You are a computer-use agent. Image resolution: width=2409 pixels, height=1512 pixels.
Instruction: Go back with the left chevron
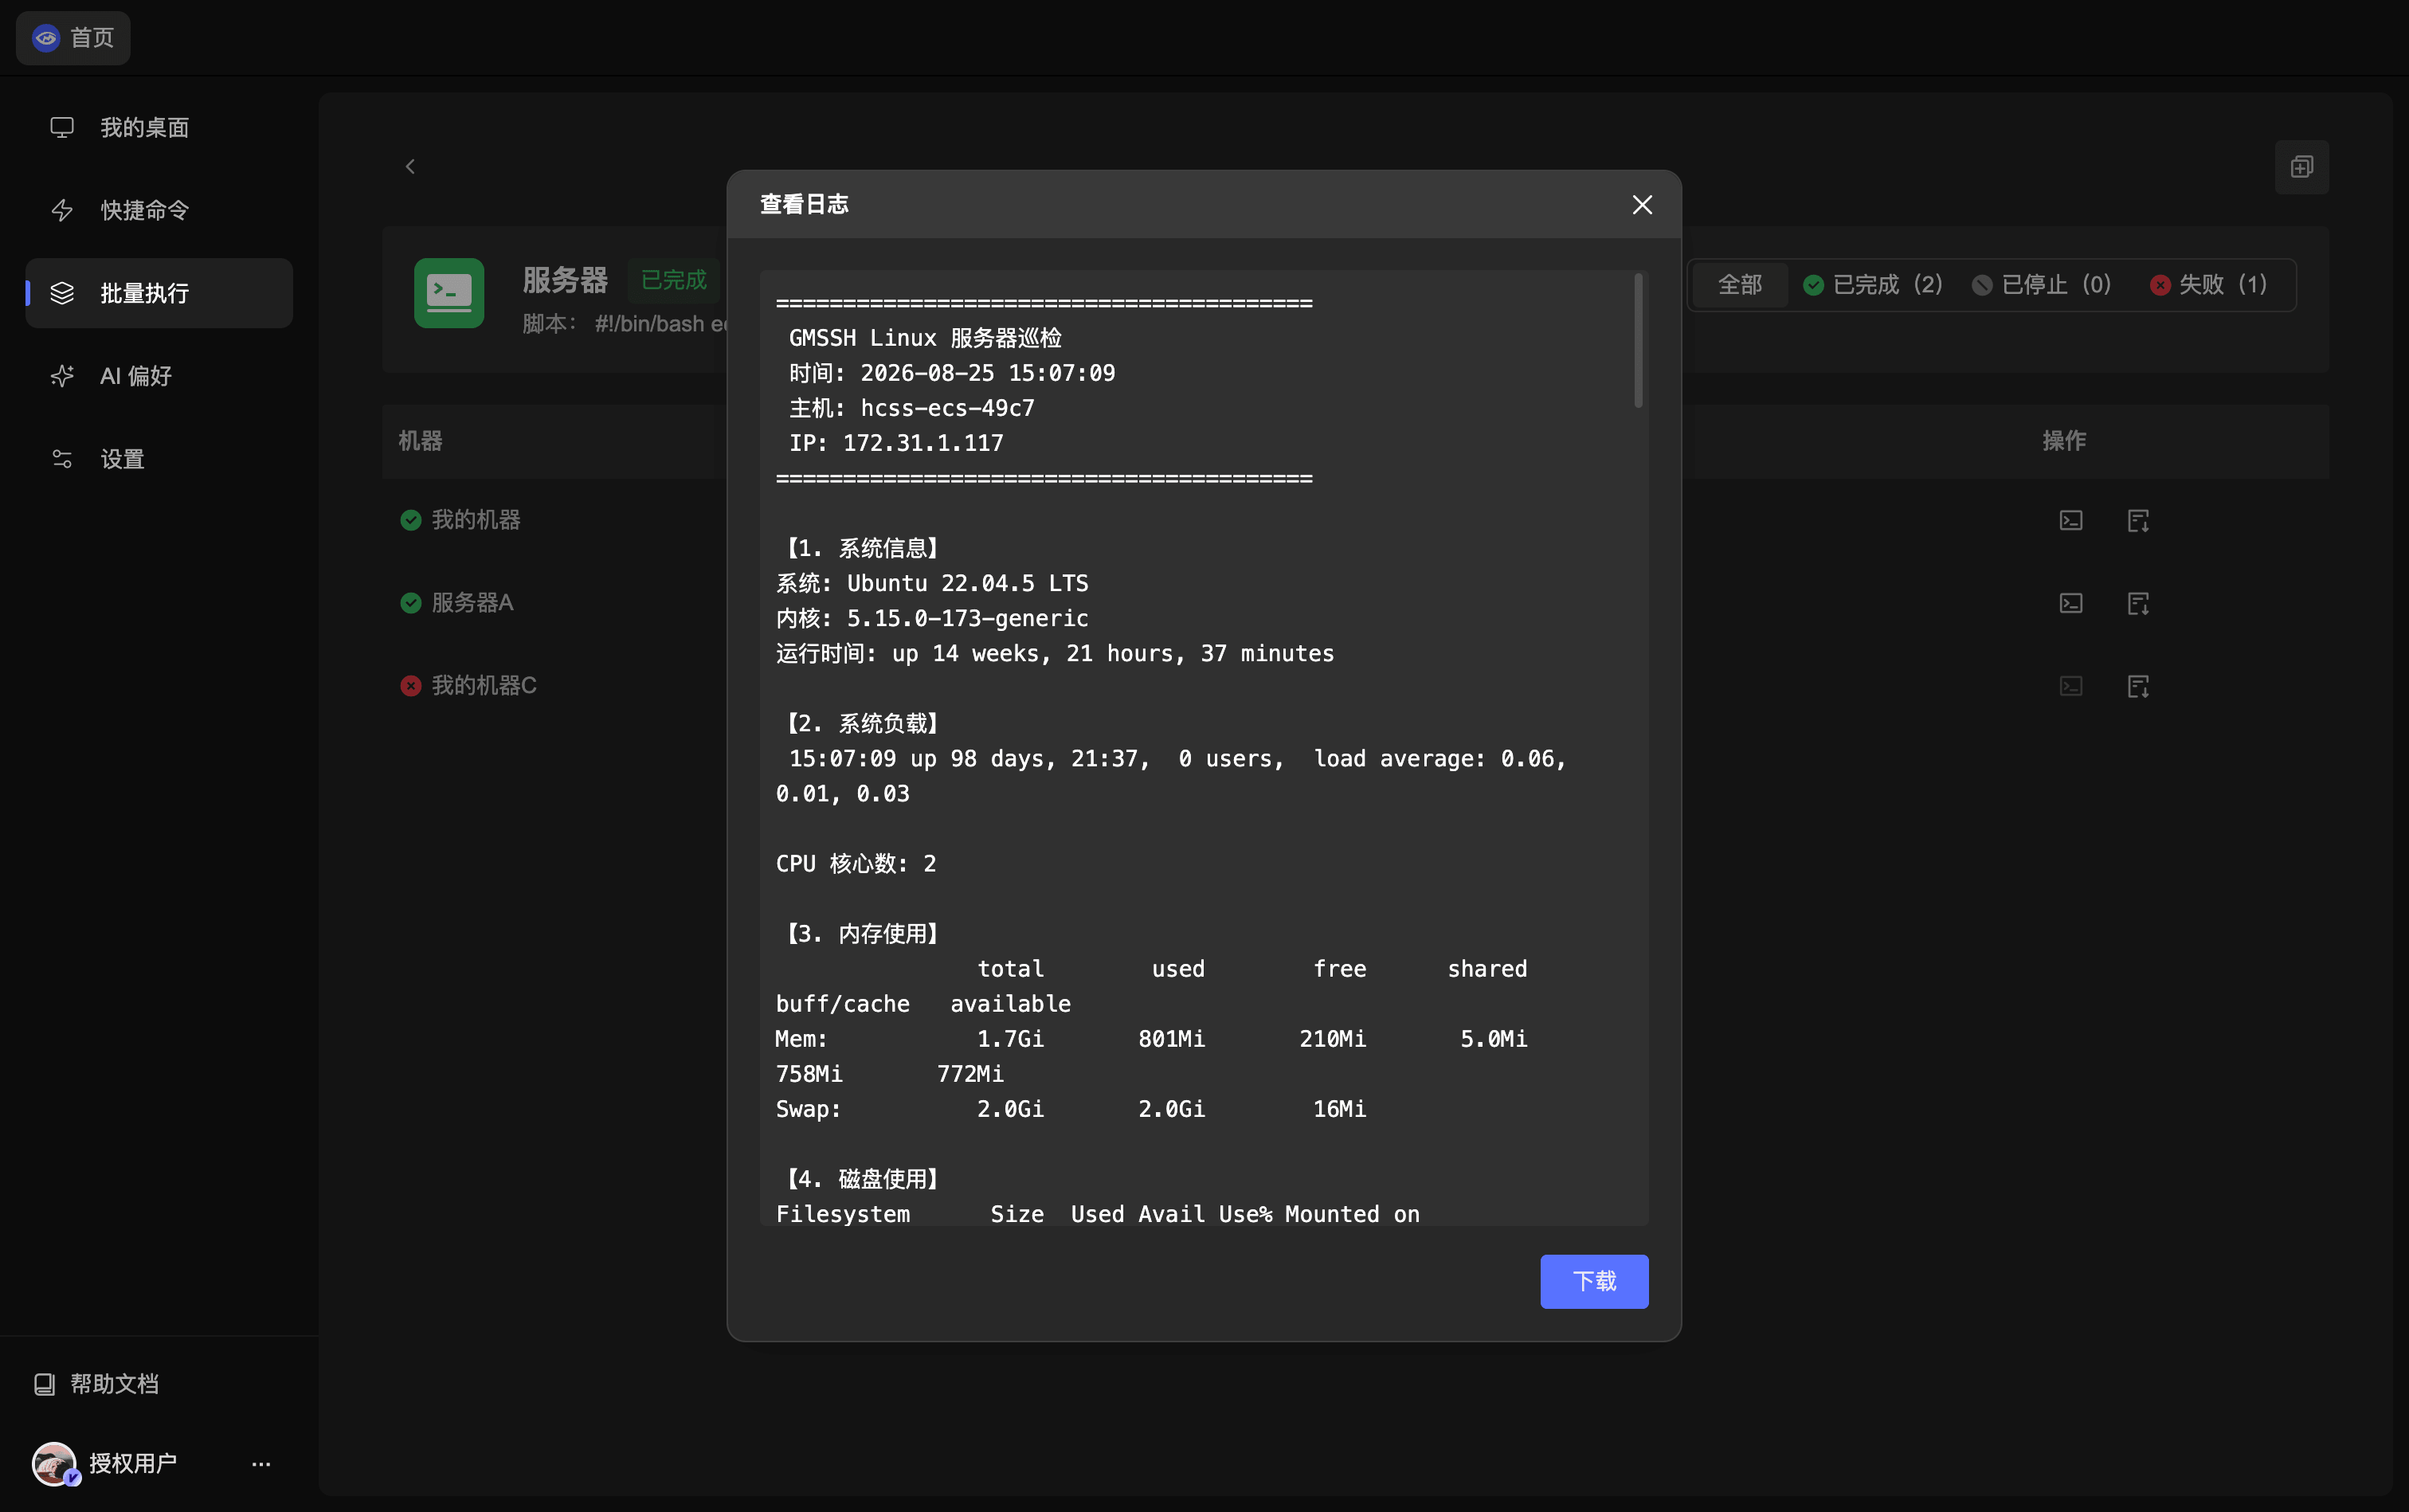click(410, 167)
